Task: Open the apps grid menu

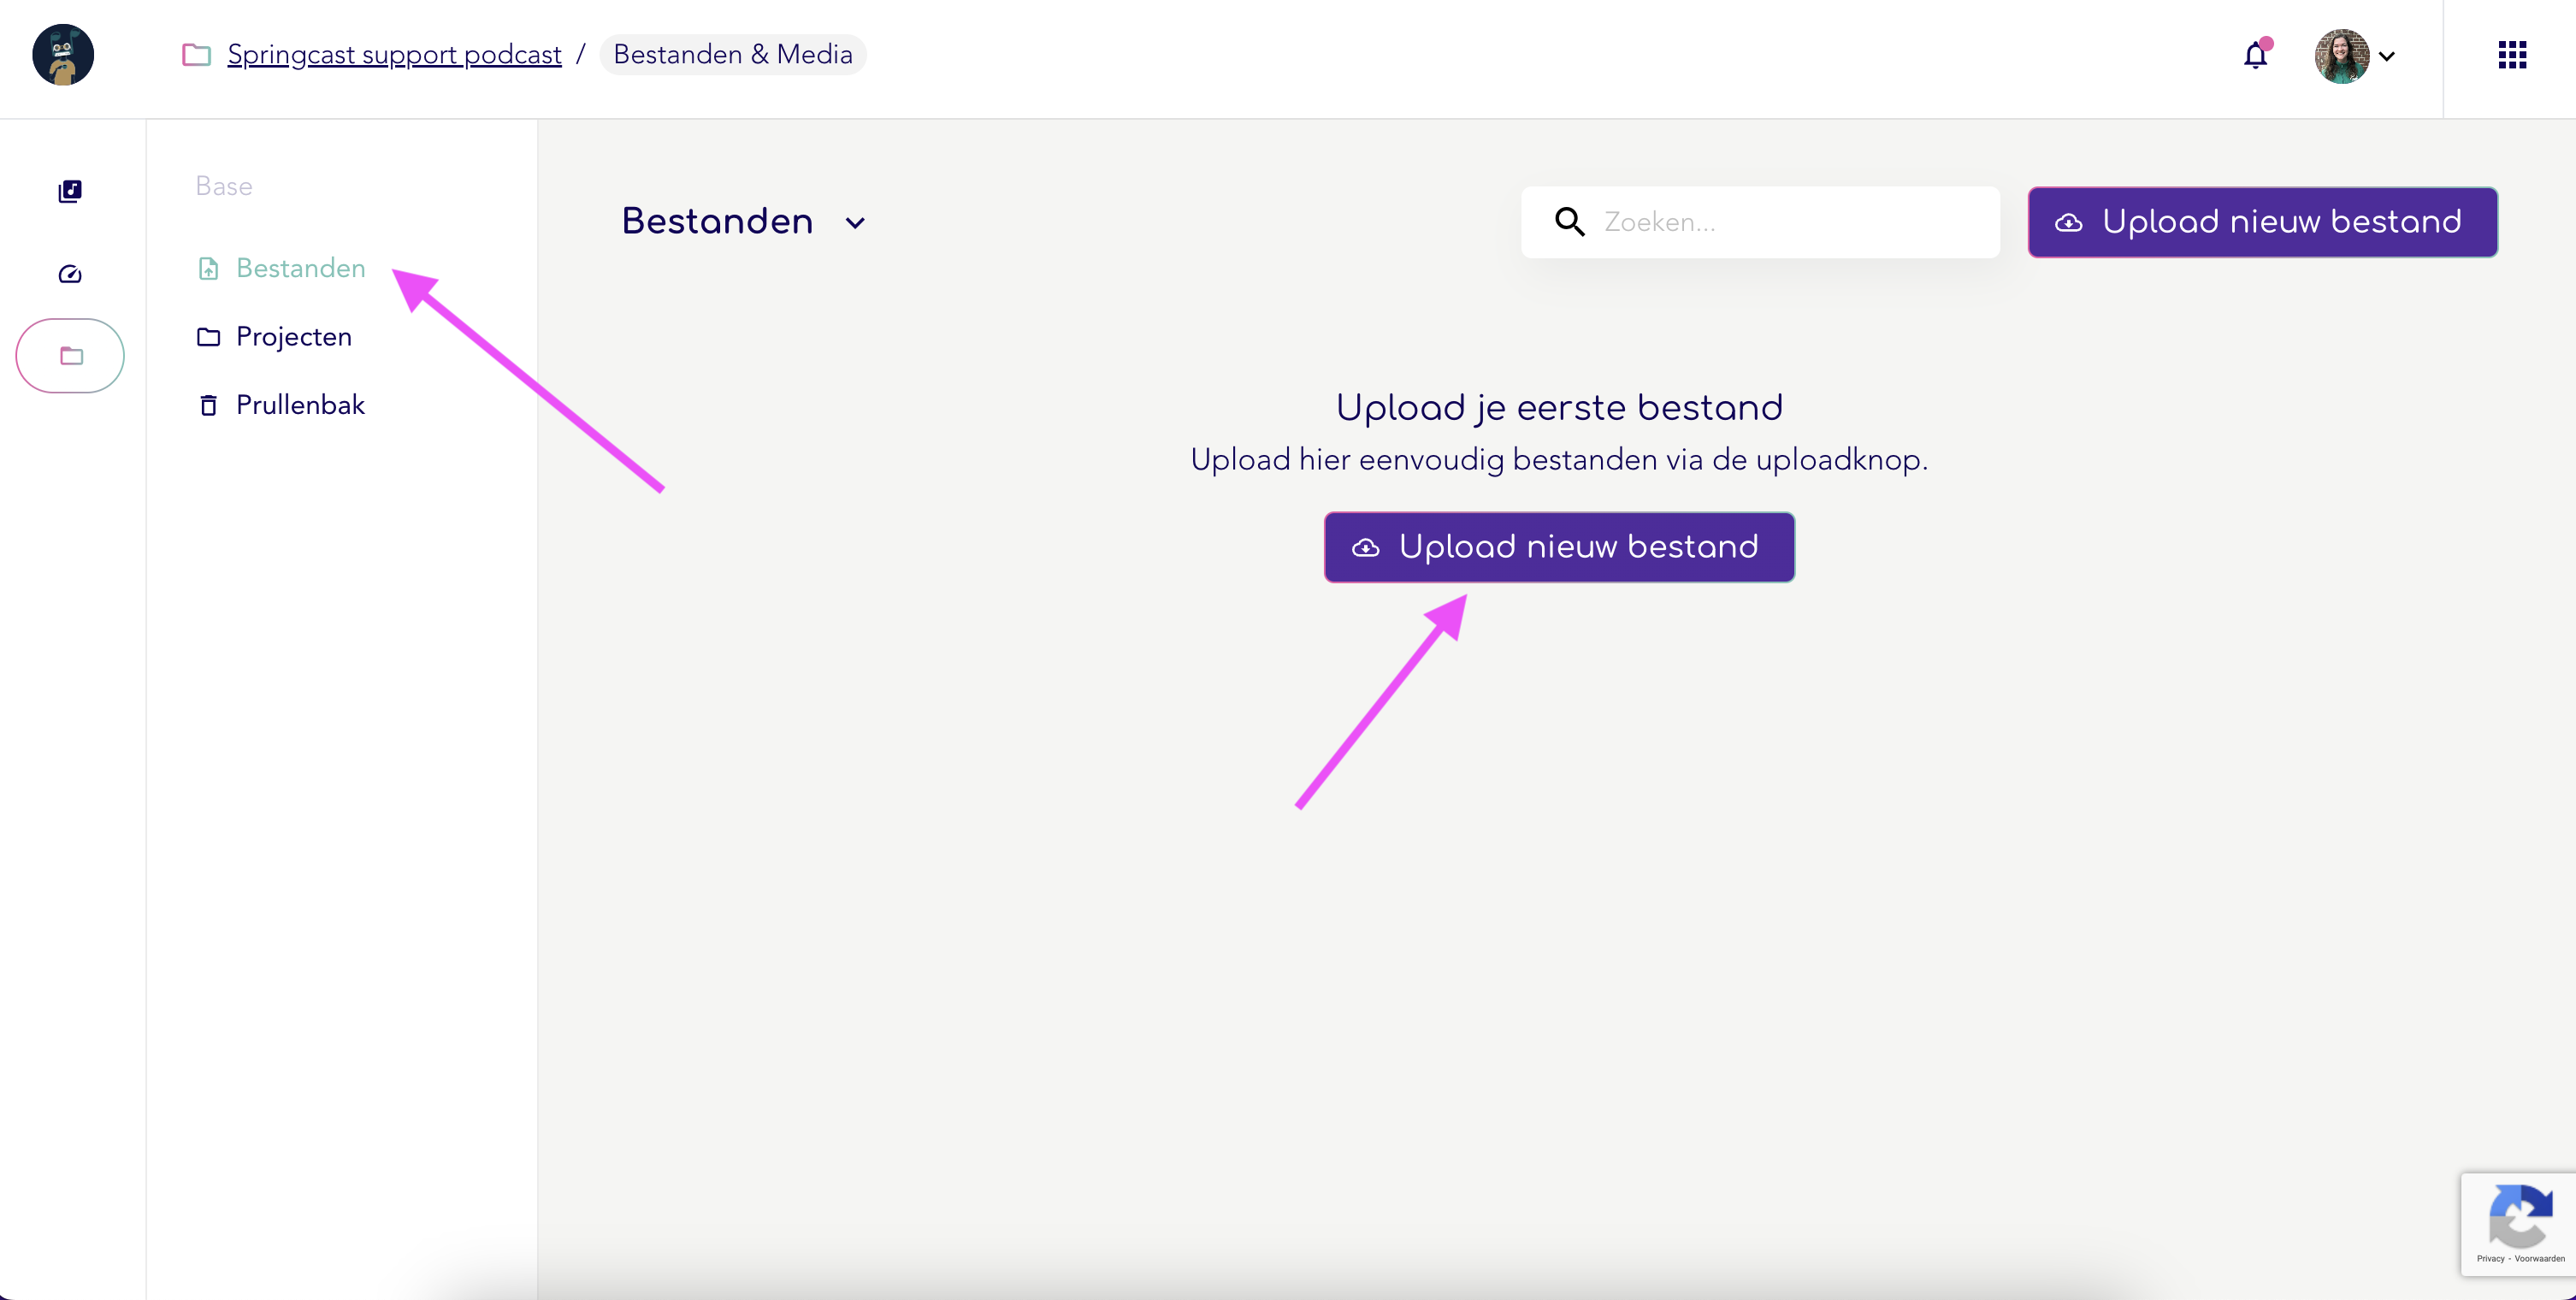Action: coord(2513,55)
